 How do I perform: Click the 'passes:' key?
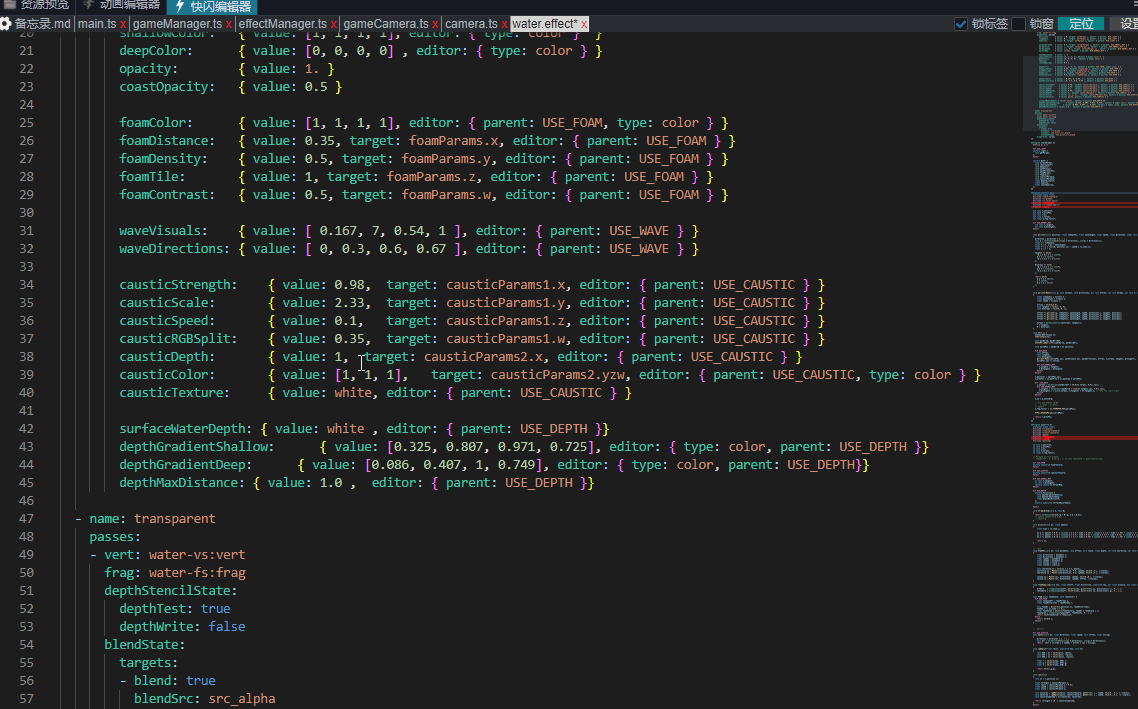[115, 537]
